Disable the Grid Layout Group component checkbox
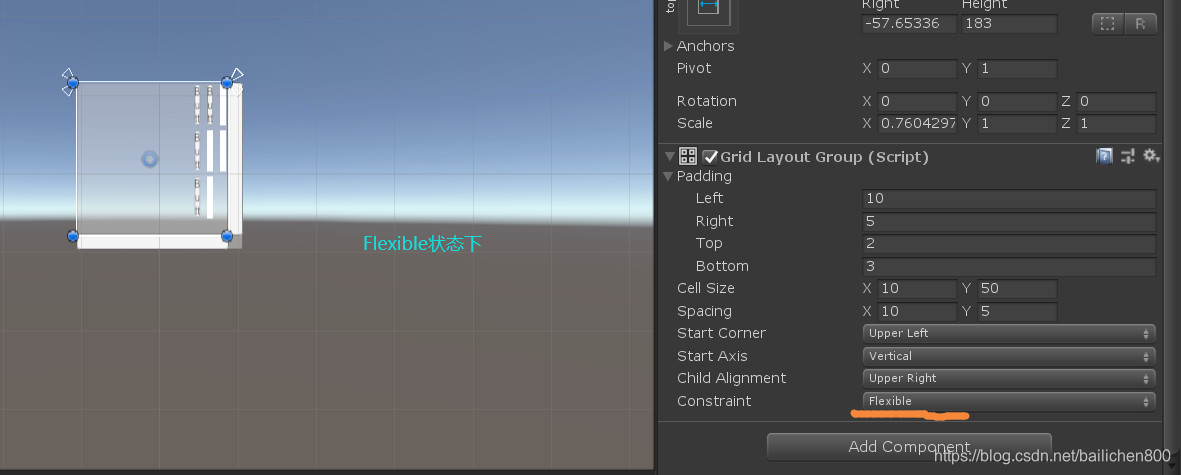 pyautogui.click(x=710, y=157)
